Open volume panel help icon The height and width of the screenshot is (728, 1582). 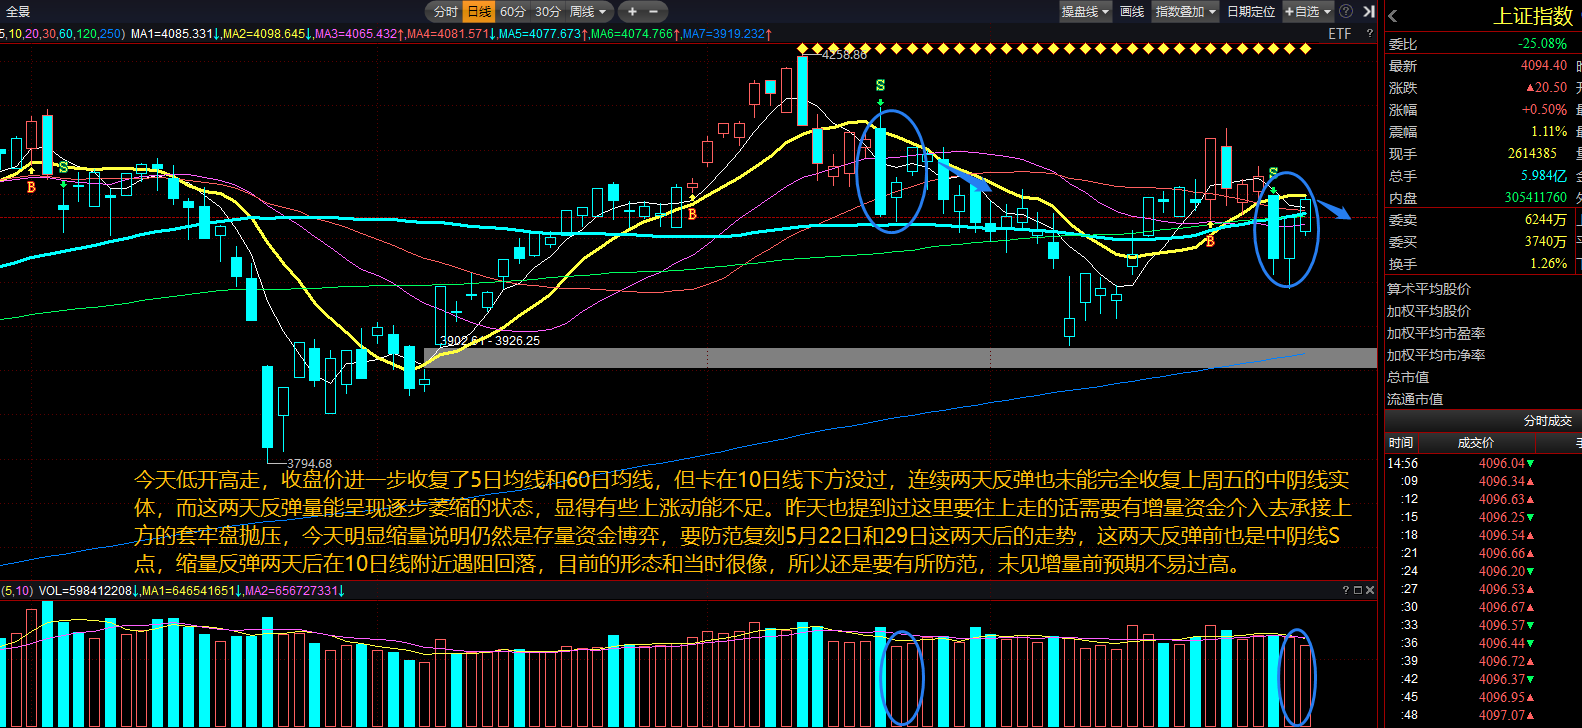pyautogui.click(x=1345, y=590)
